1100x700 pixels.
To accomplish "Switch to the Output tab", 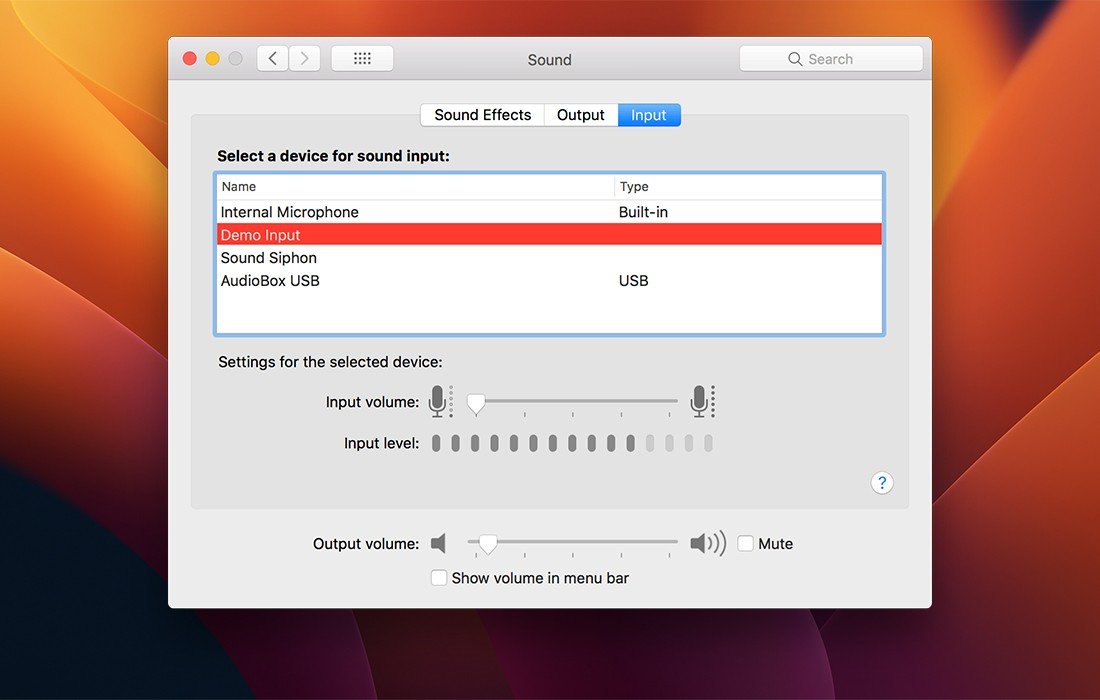I will [x=580, y=115].
